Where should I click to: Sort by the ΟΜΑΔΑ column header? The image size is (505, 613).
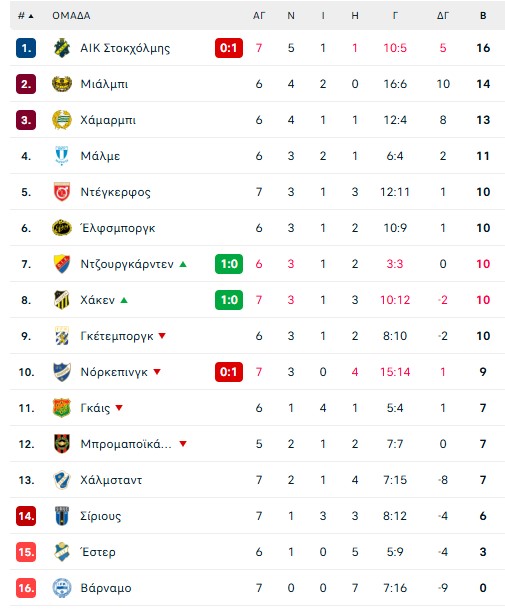coord(71,16)
